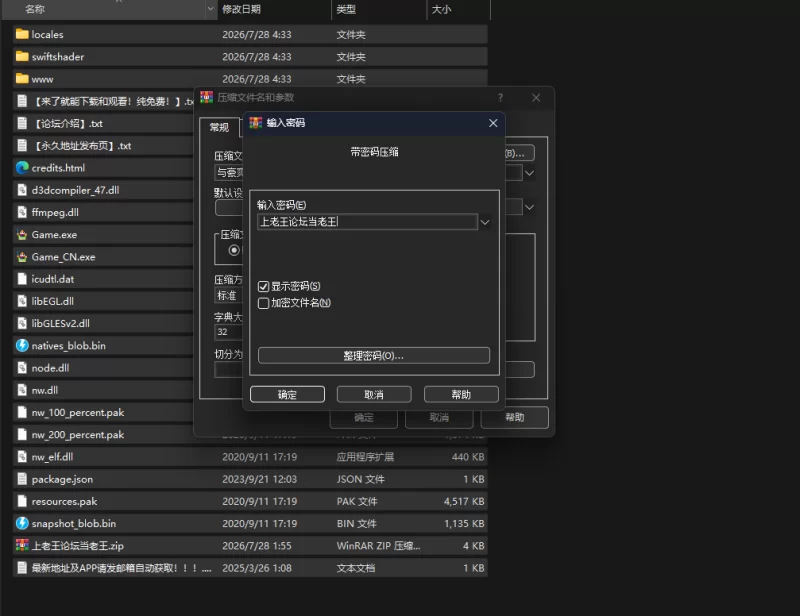Image resolution: width=800 pixels, height=616 pixels.
Task: Click the 应用程序扩展 type cell
Action: pyautogui.click(x=365, y=457)
